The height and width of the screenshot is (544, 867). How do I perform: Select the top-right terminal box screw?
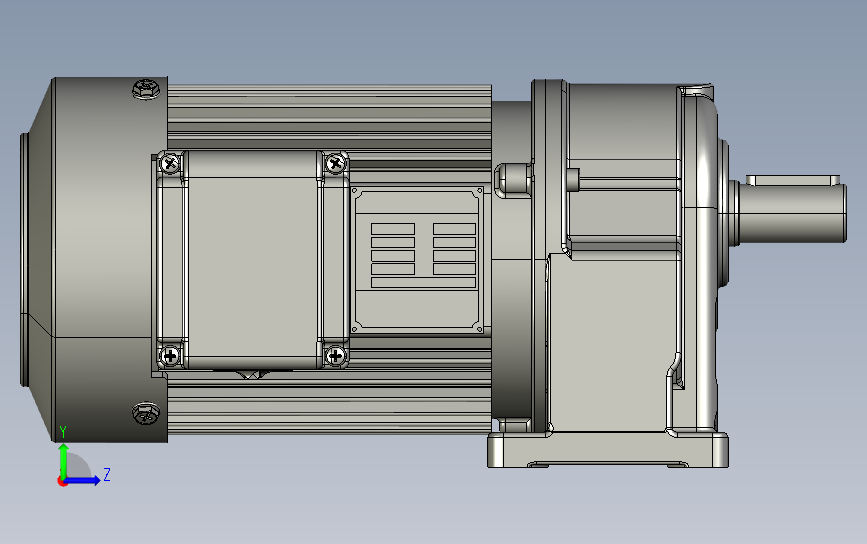[x=335, y=163]
